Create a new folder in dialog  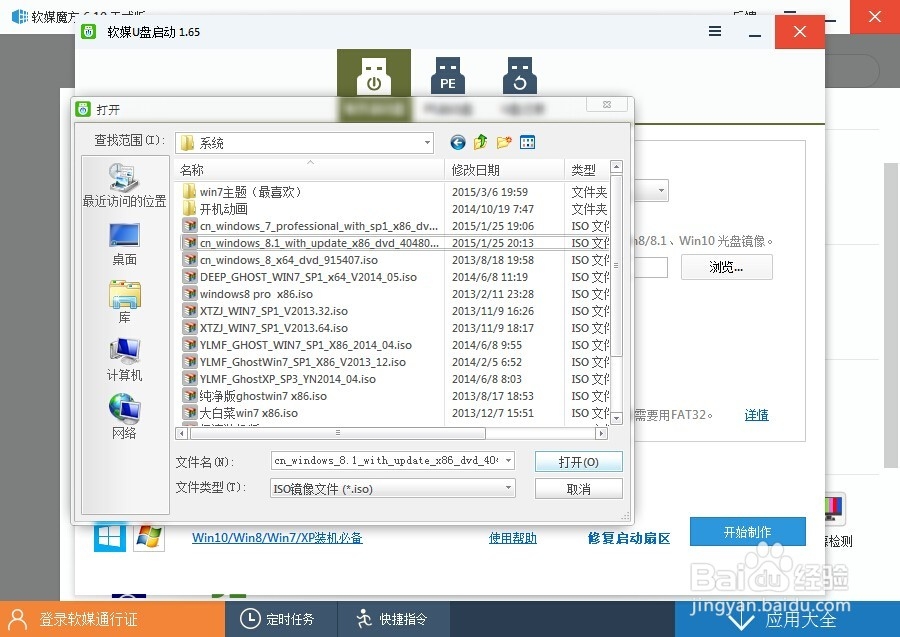tap(504, 142)
